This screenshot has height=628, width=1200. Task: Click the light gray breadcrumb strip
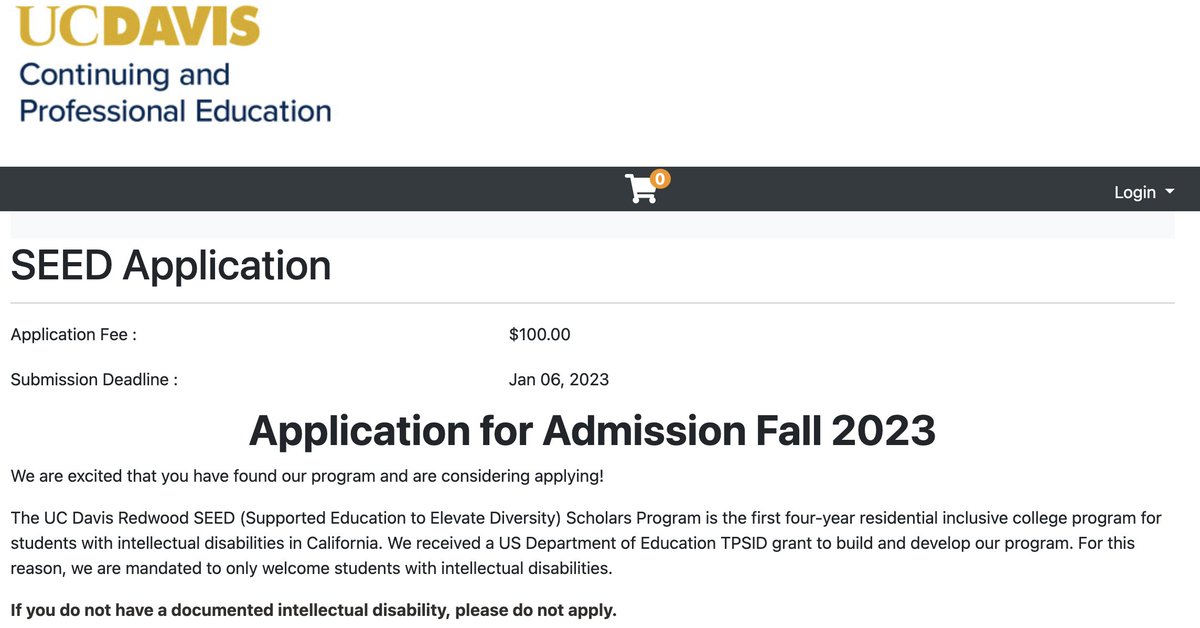592,225
